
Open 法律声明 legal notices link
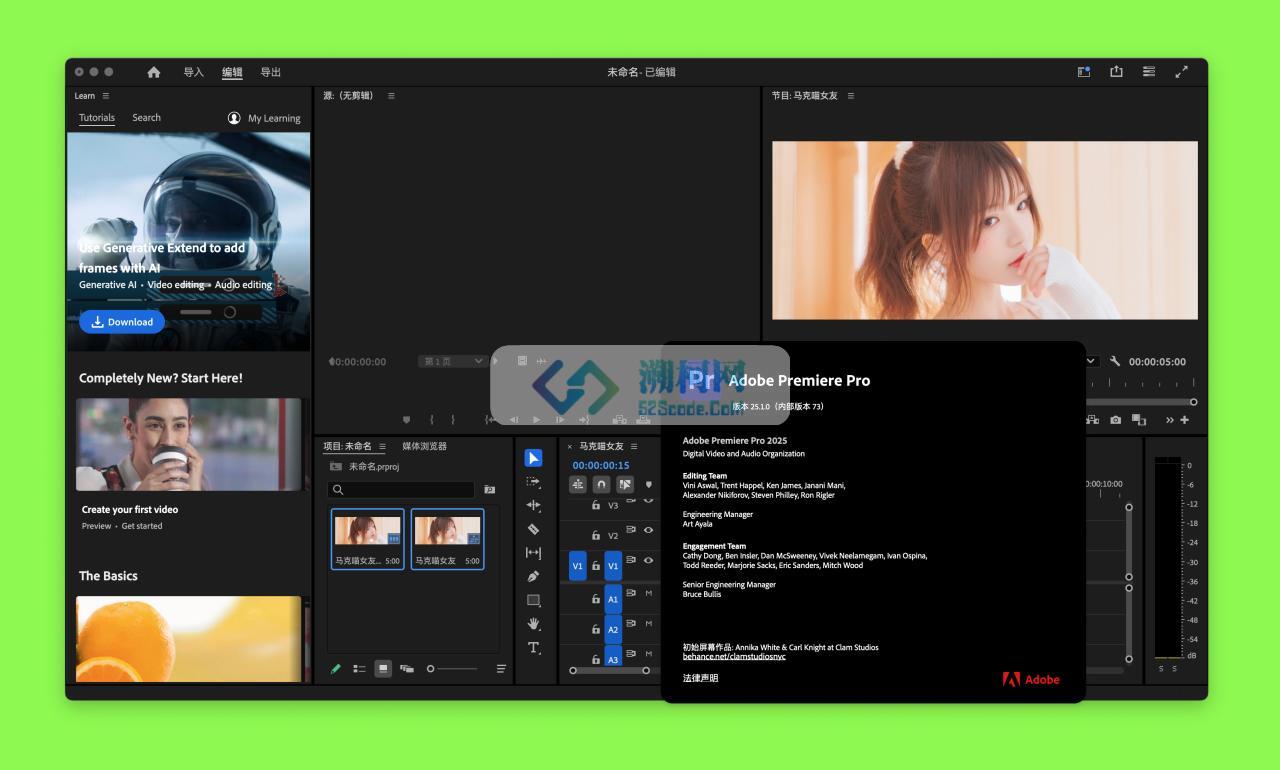tap(700, 679)
